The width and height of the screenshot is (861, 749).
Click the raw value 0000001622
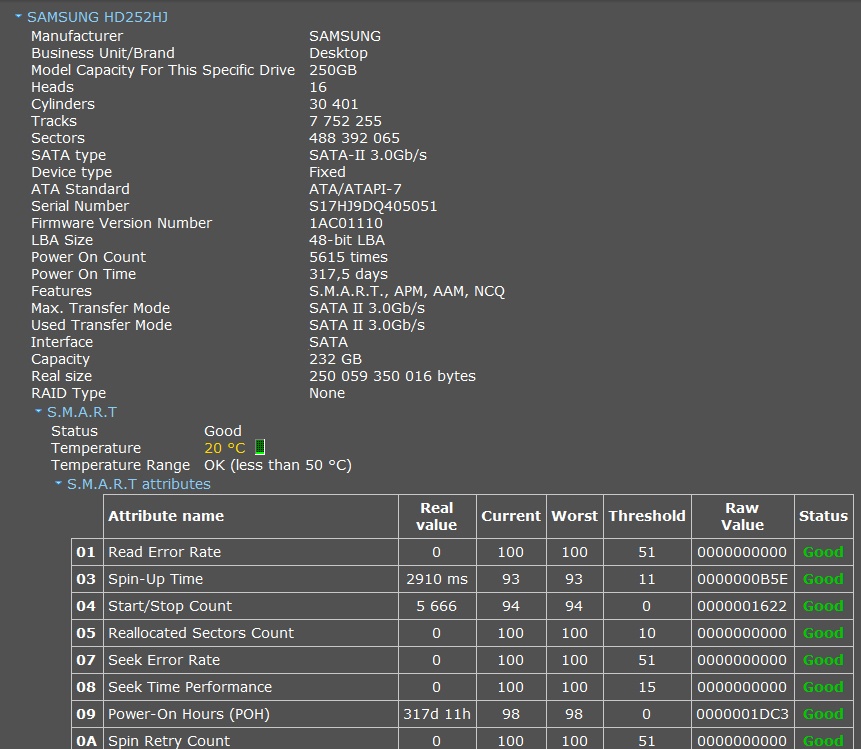[742, 606]
